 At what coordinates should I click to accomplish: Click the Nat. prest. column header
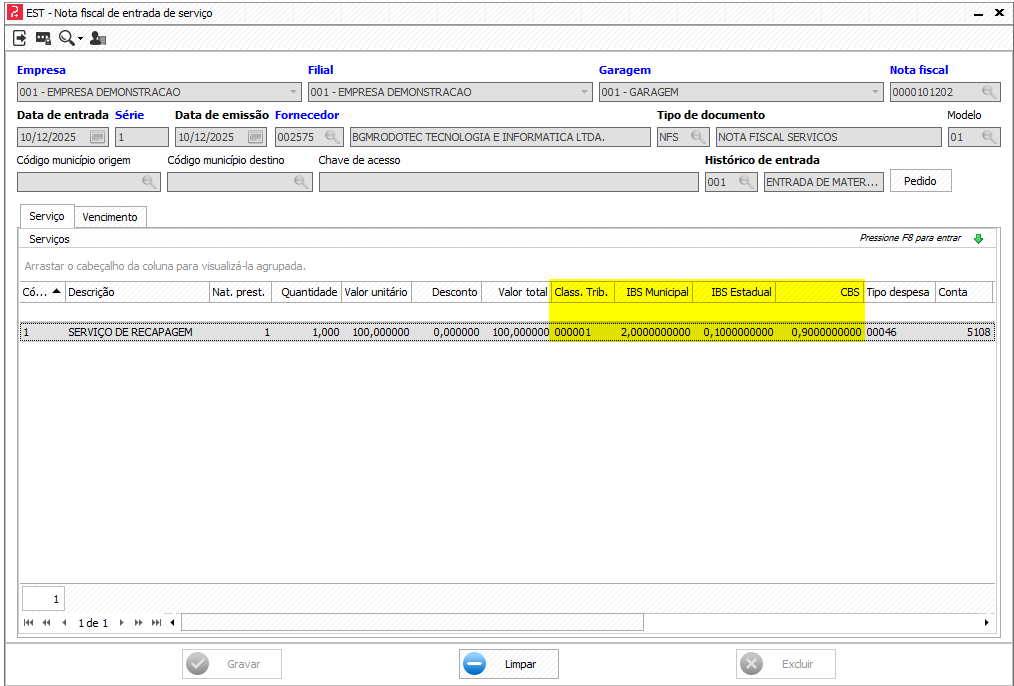click(x=241, y=292)
